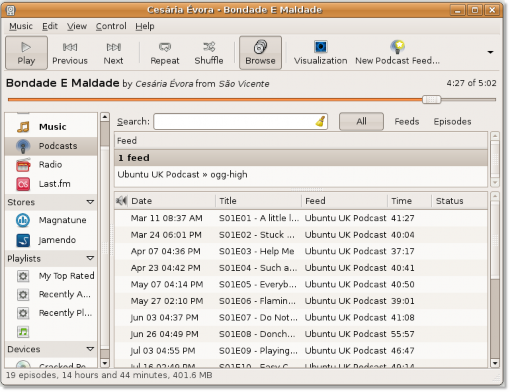Clear search with the broom icon
Viewport: 510px width, 392px height.
tap(320, 122)
